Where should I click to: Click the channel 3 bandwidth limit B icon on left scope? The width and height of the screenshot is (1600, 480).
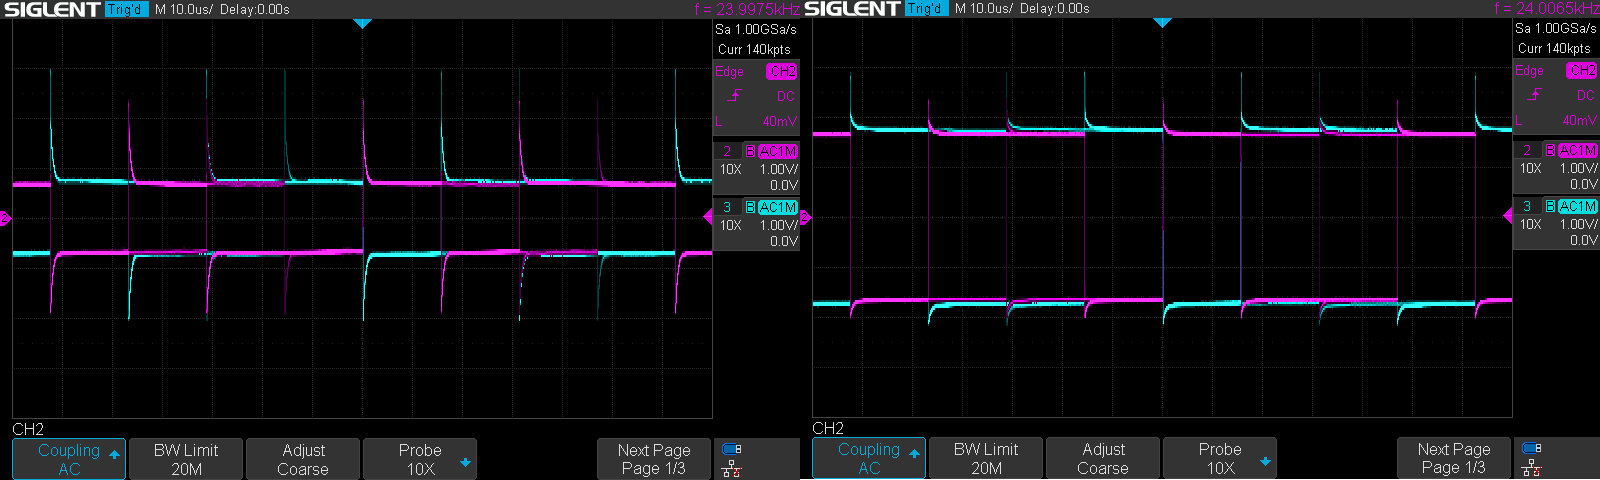[x=750, y=207]
